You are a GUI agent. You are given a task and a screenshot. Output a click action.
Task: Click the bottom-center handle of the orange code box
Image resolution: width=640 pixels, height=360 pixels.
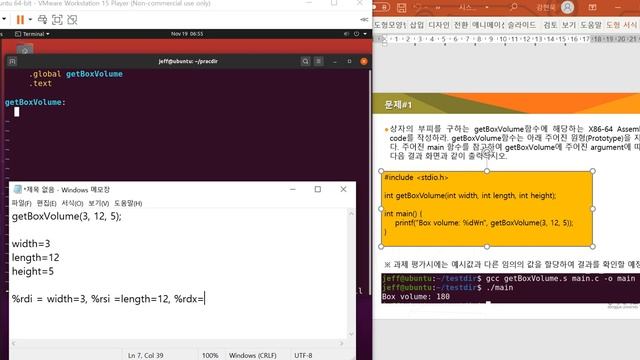click(x=487, y=247)
